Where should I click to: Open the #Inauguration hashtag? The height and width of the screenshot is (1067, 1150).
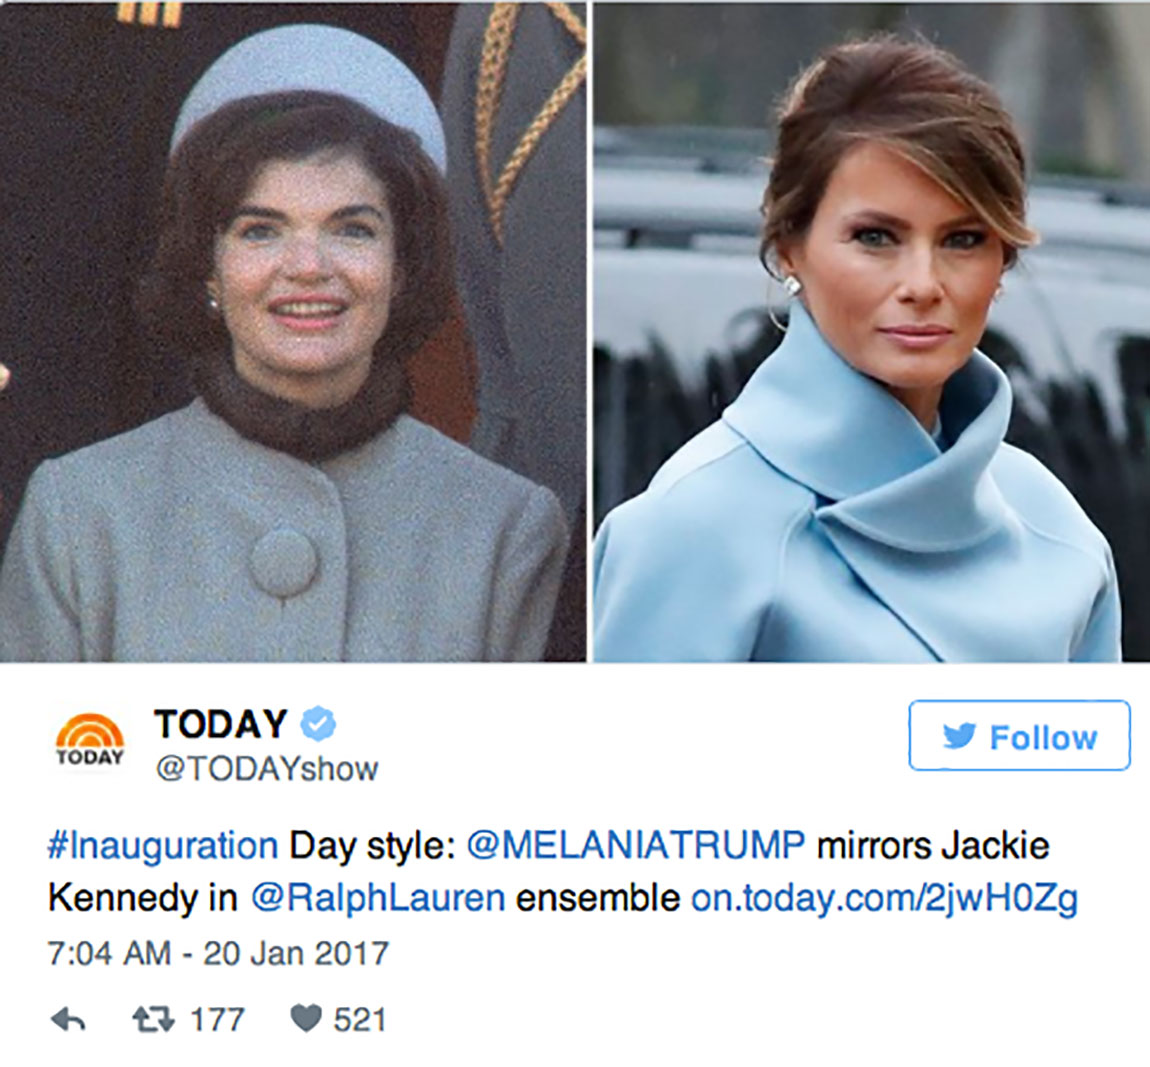pos(163,846)
